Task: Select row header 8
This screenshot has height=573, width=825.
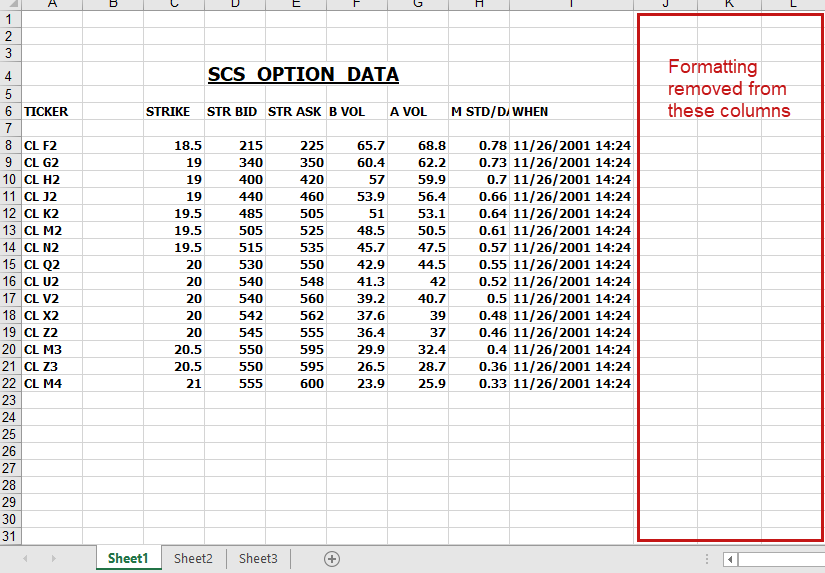Action: point(9,145)
